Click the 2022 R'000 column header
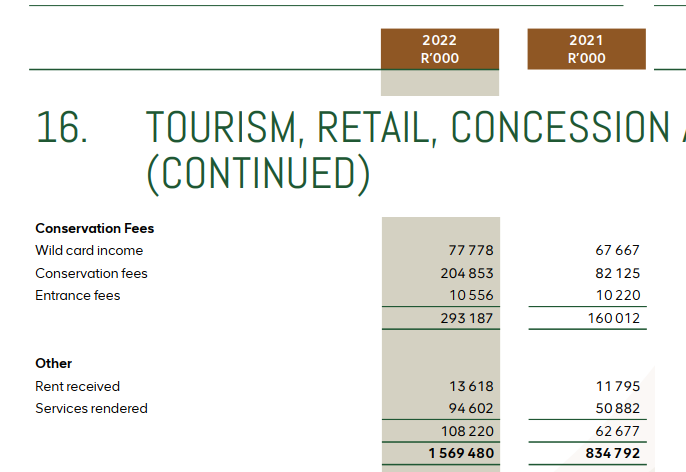This screenshot has width=686, height=472. point(440,48)
